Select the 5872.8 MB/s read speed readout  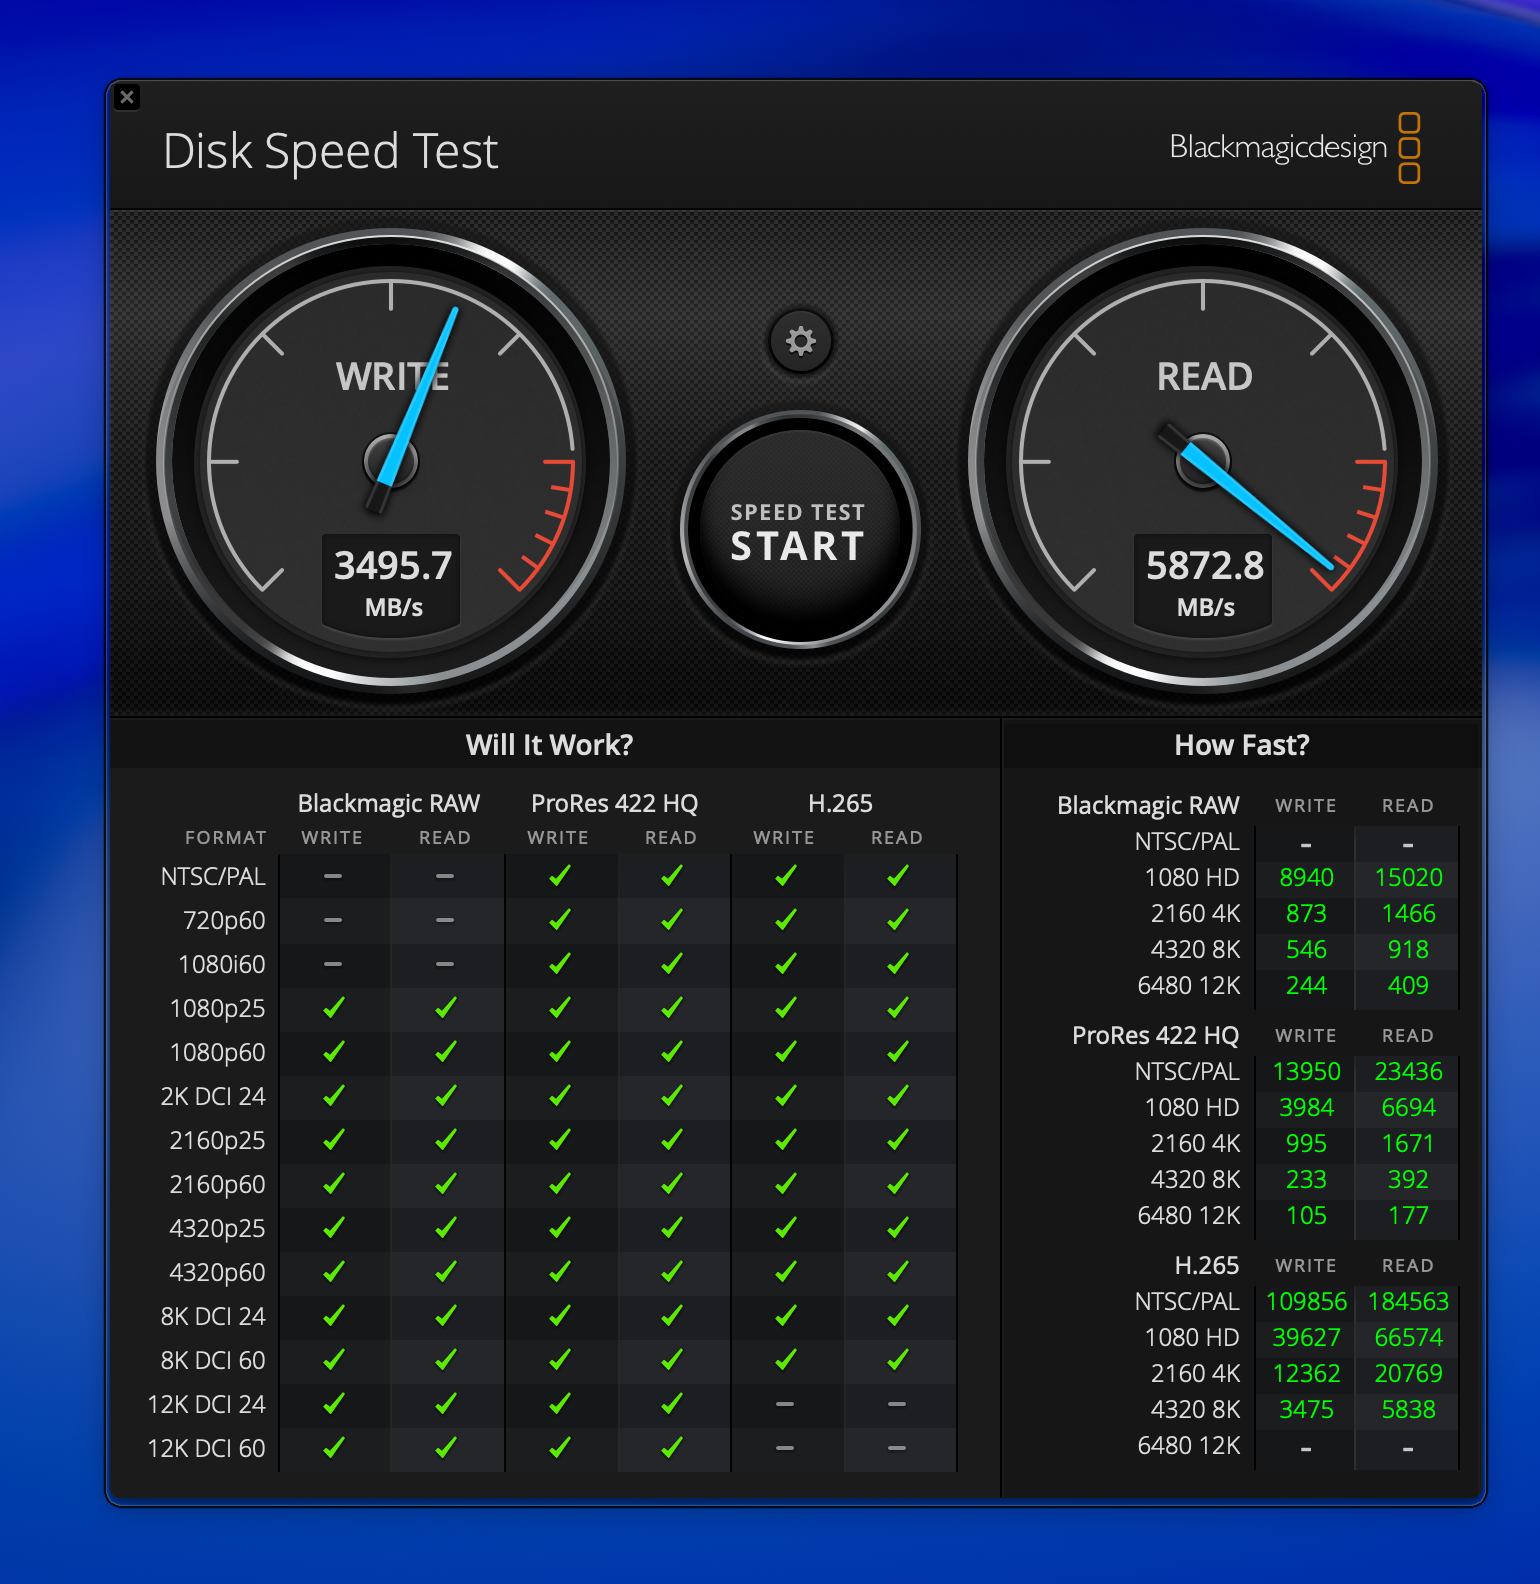1204,566
